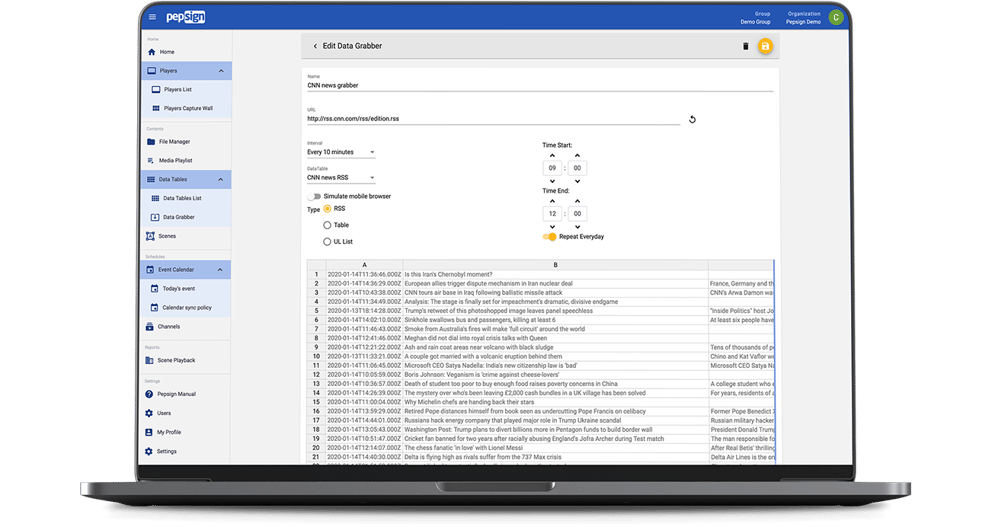Increase Time End hour
Screen dimensions: 992x527
point(552,201)
